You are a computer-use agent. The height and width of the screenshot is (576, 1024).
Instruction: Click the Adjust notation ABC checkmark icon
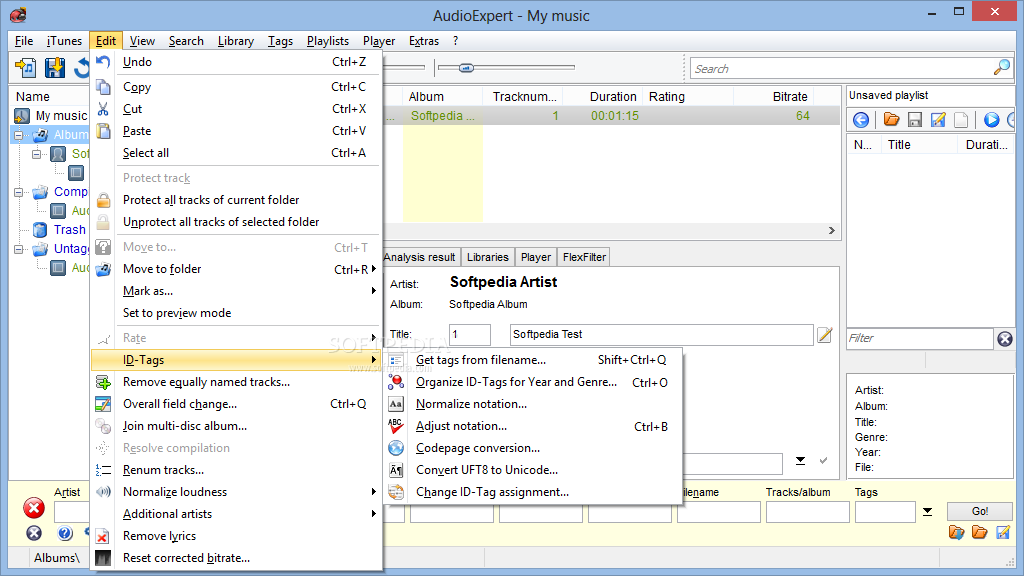396,426
